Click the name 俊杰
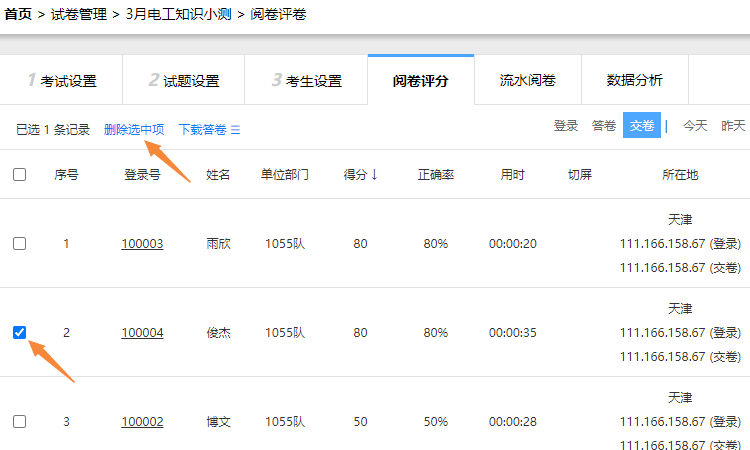Viewport: 750px width, 450px height. [x=218, y=333]
